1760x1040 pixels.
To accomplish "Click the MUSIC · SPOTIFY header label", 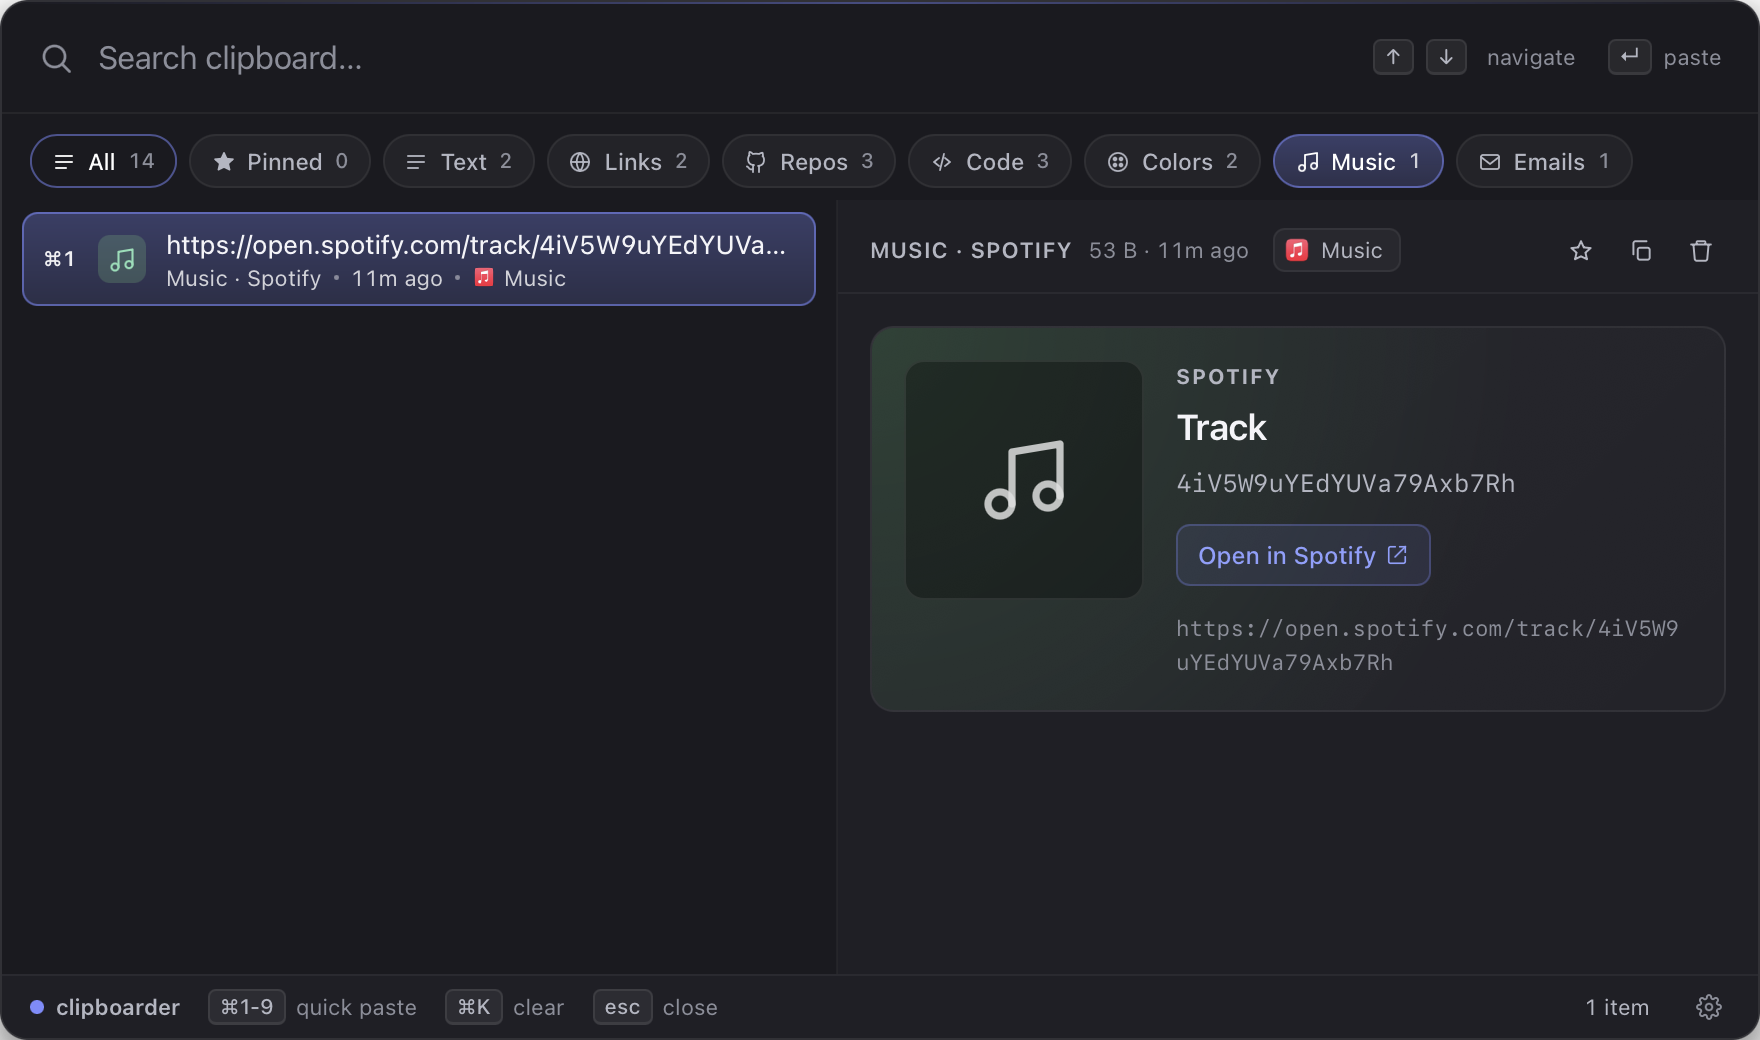I will [x=970, y=250].
